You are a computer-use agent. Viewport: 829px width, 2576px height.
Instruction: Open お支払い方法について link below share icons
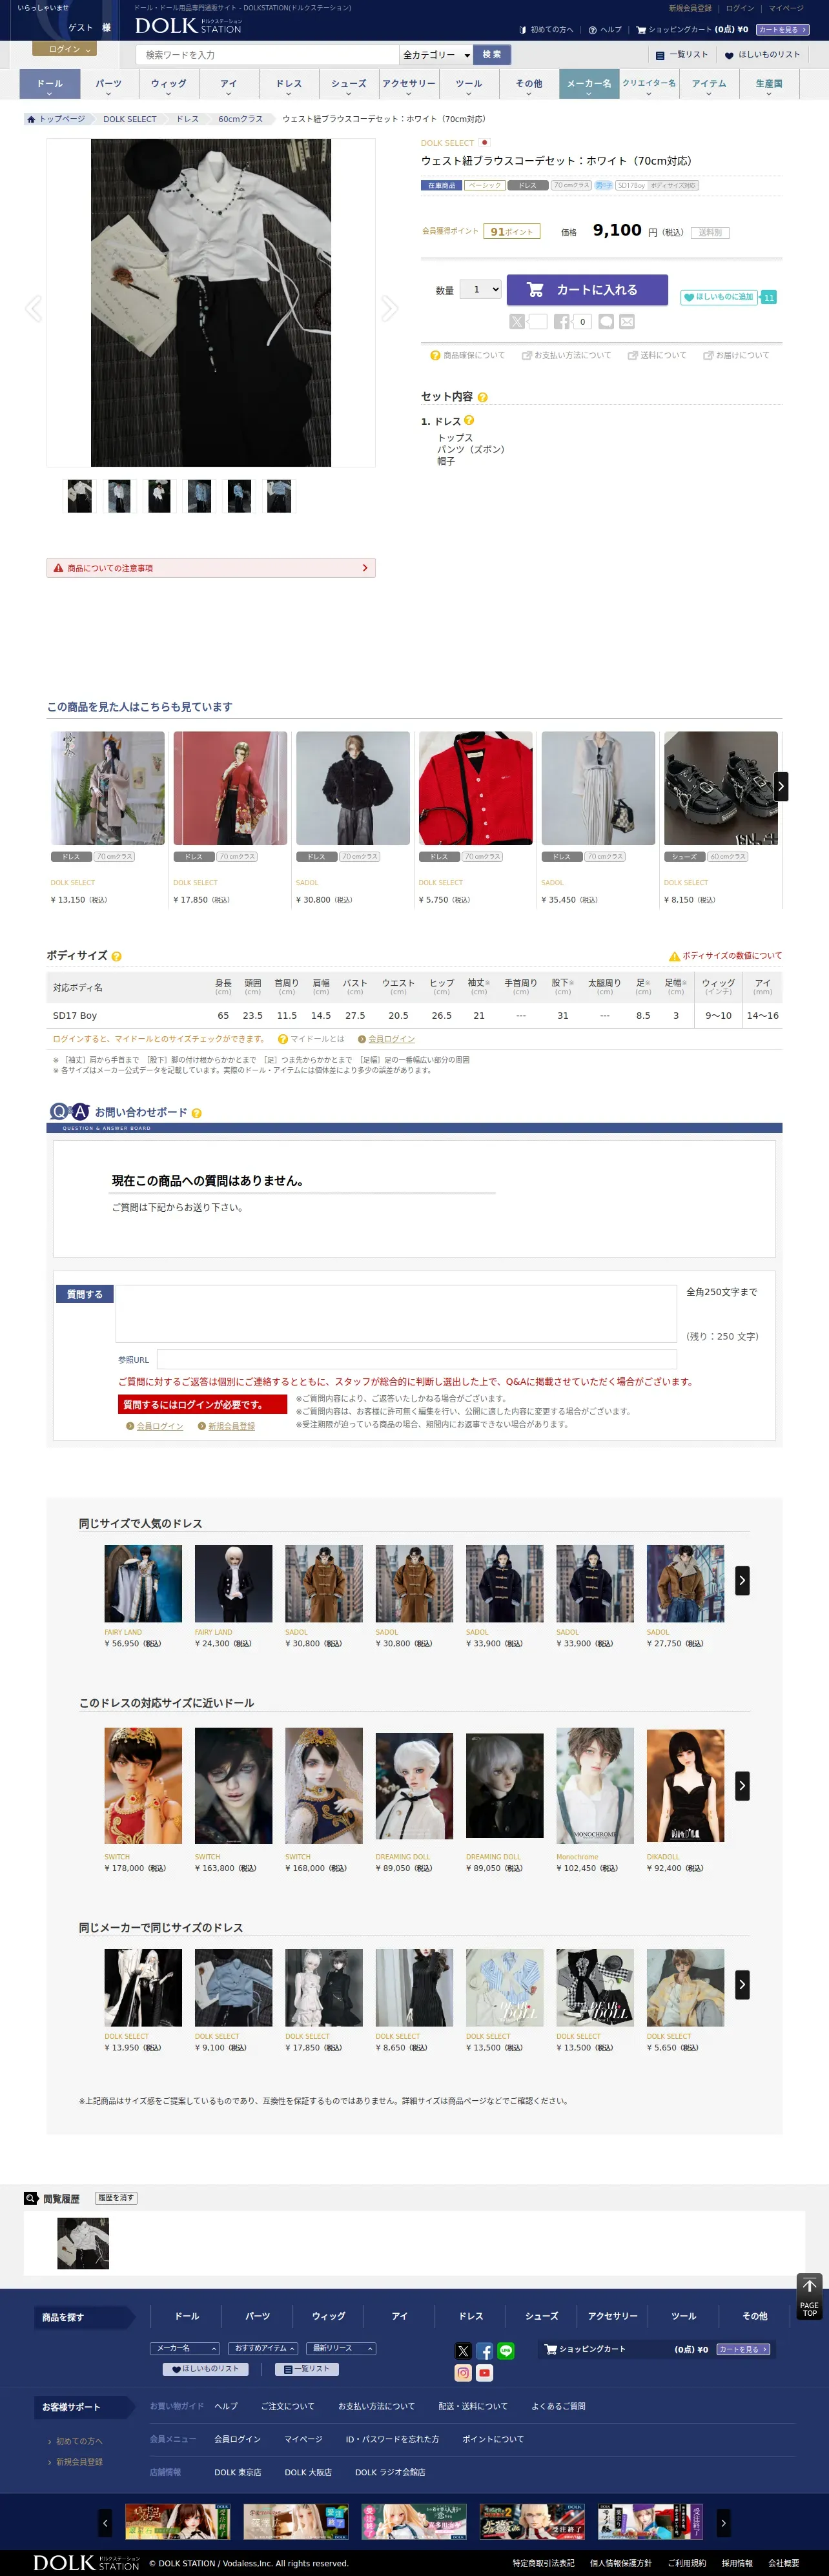(x=566, y=355)
